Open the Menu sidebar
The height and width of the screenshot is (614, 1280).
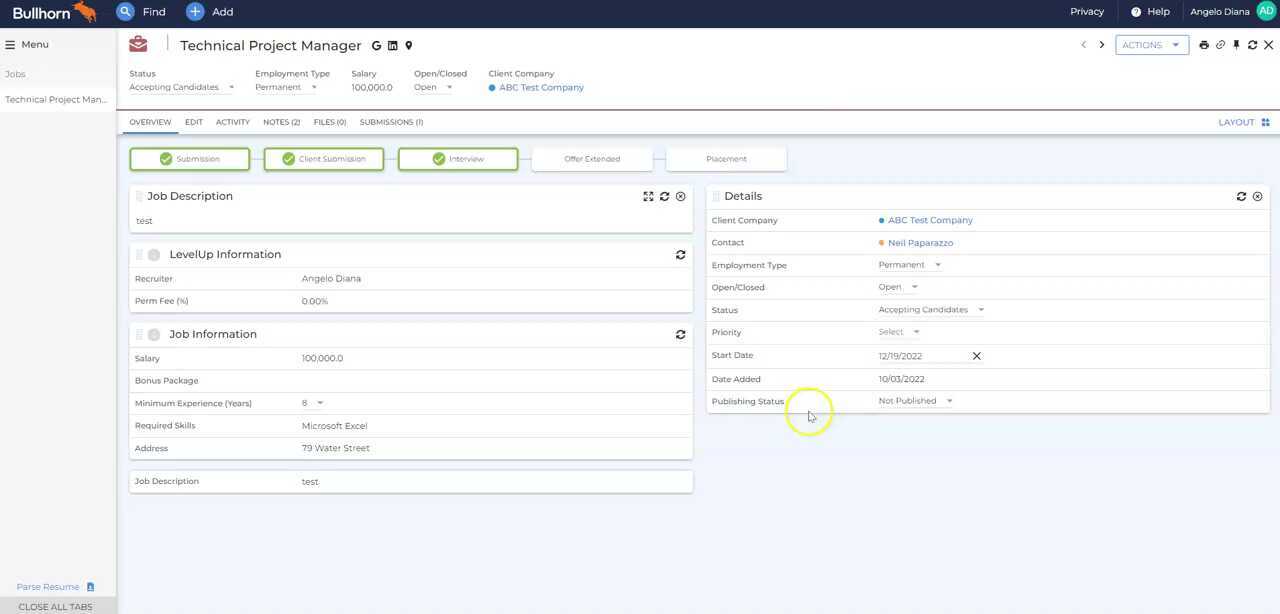click(x=26, y=44)
